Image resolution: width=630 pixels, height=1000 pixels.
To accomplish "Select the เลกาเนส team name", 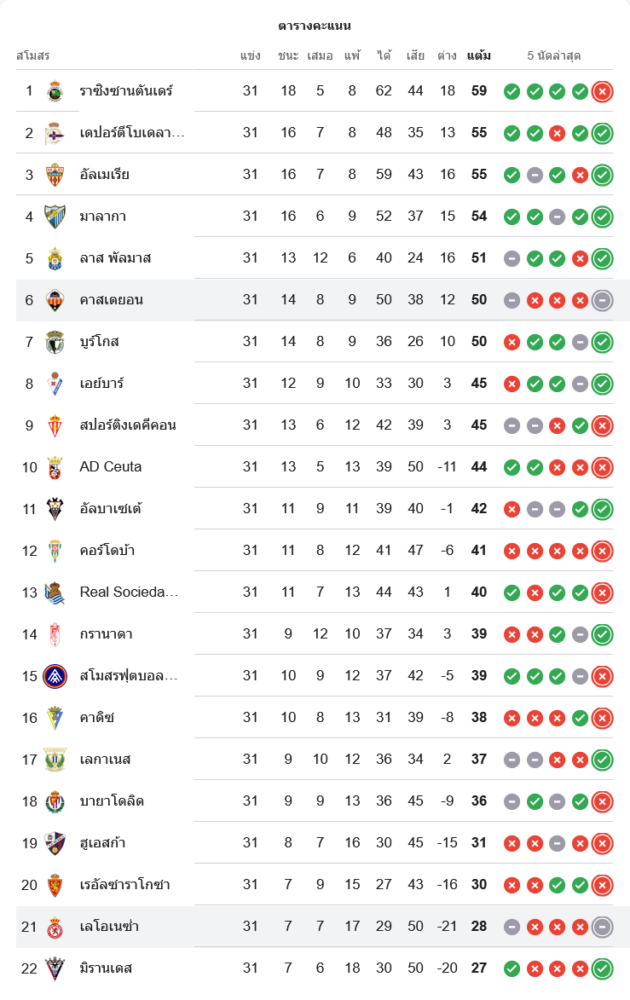I will tap(105, 759).
